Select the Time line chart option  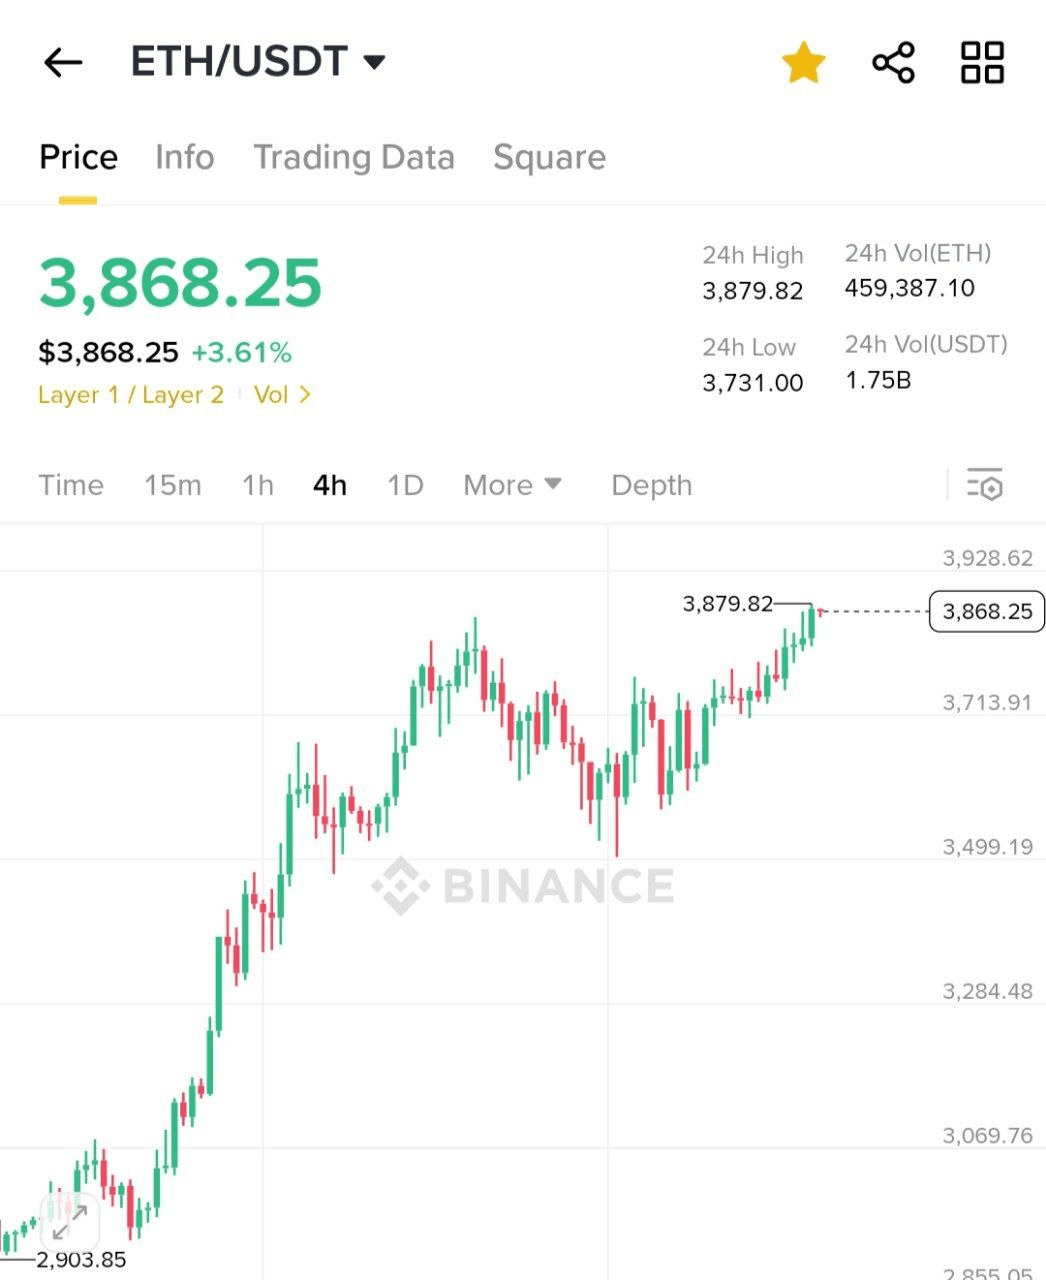pos(71,485)
